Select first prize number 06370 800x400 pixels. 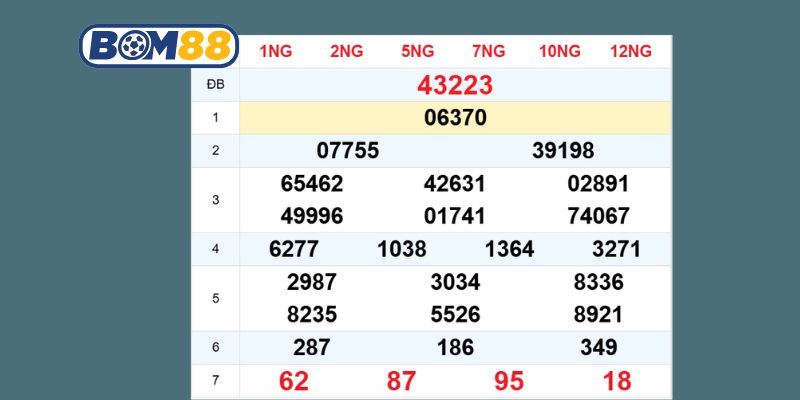[455, 118]
